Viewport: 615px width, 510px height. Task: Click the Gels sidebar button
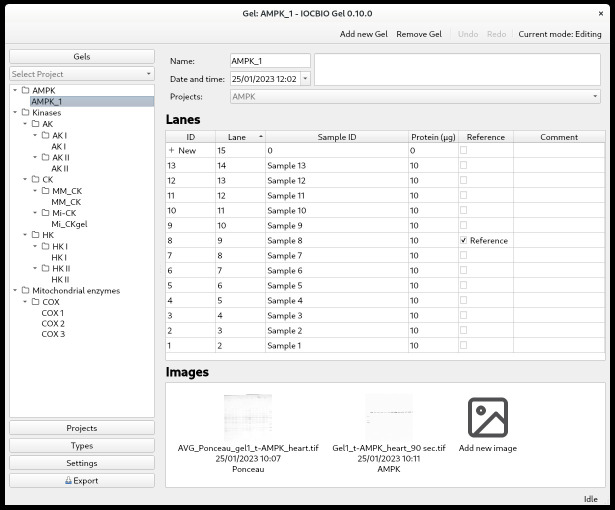pos(82,56)
